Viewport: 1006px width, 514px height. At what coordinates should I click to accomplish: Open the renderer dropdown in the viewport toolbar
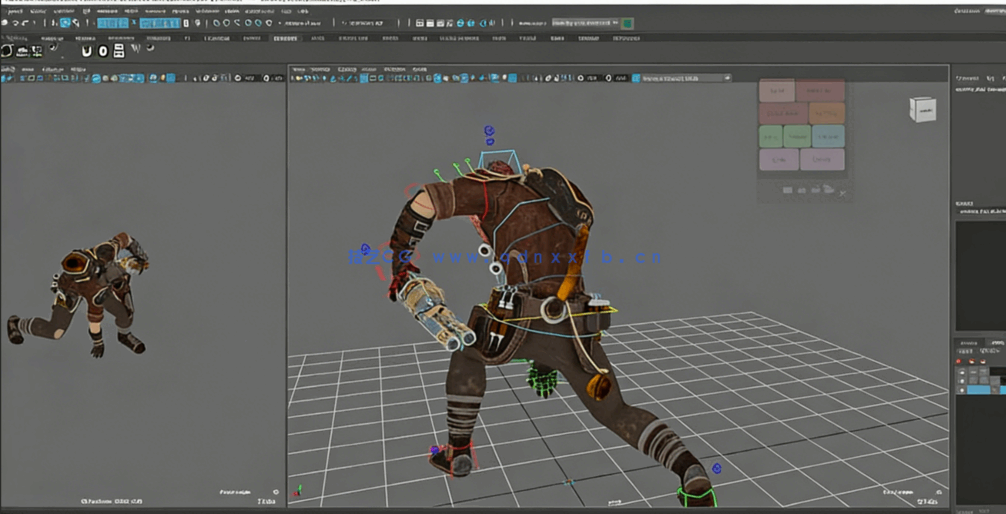tap(685, 78)
